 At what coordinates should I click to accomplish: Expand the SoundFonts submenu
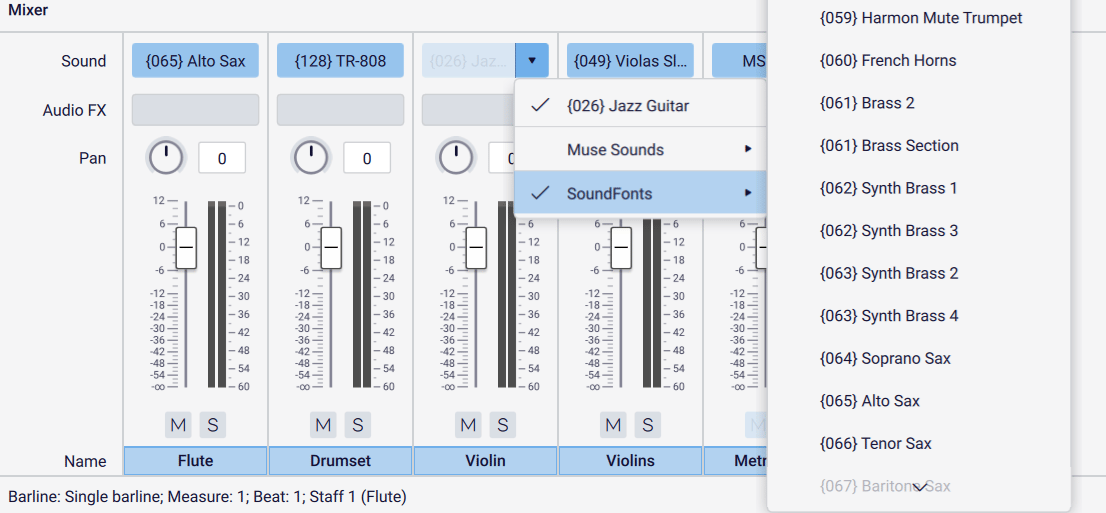640,193
